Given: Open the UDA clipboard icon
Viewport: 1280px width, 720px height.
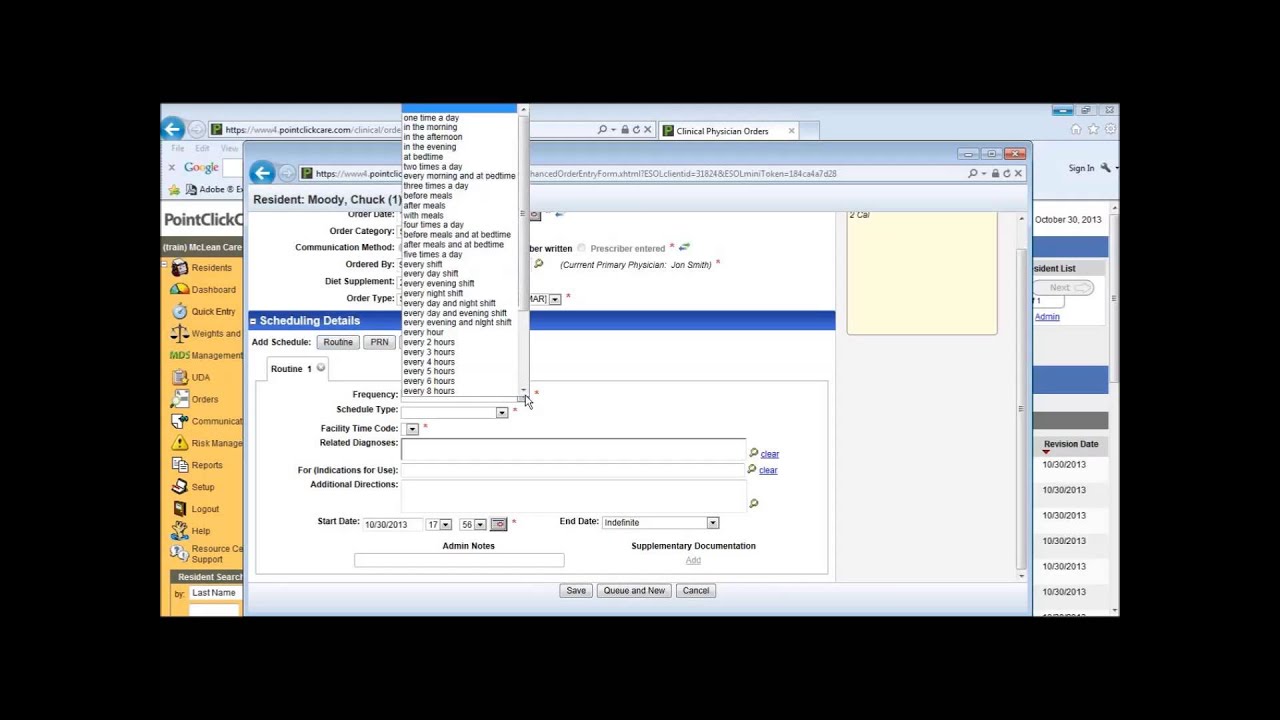Looking at the screenshot, I should [x=179, y=378].
